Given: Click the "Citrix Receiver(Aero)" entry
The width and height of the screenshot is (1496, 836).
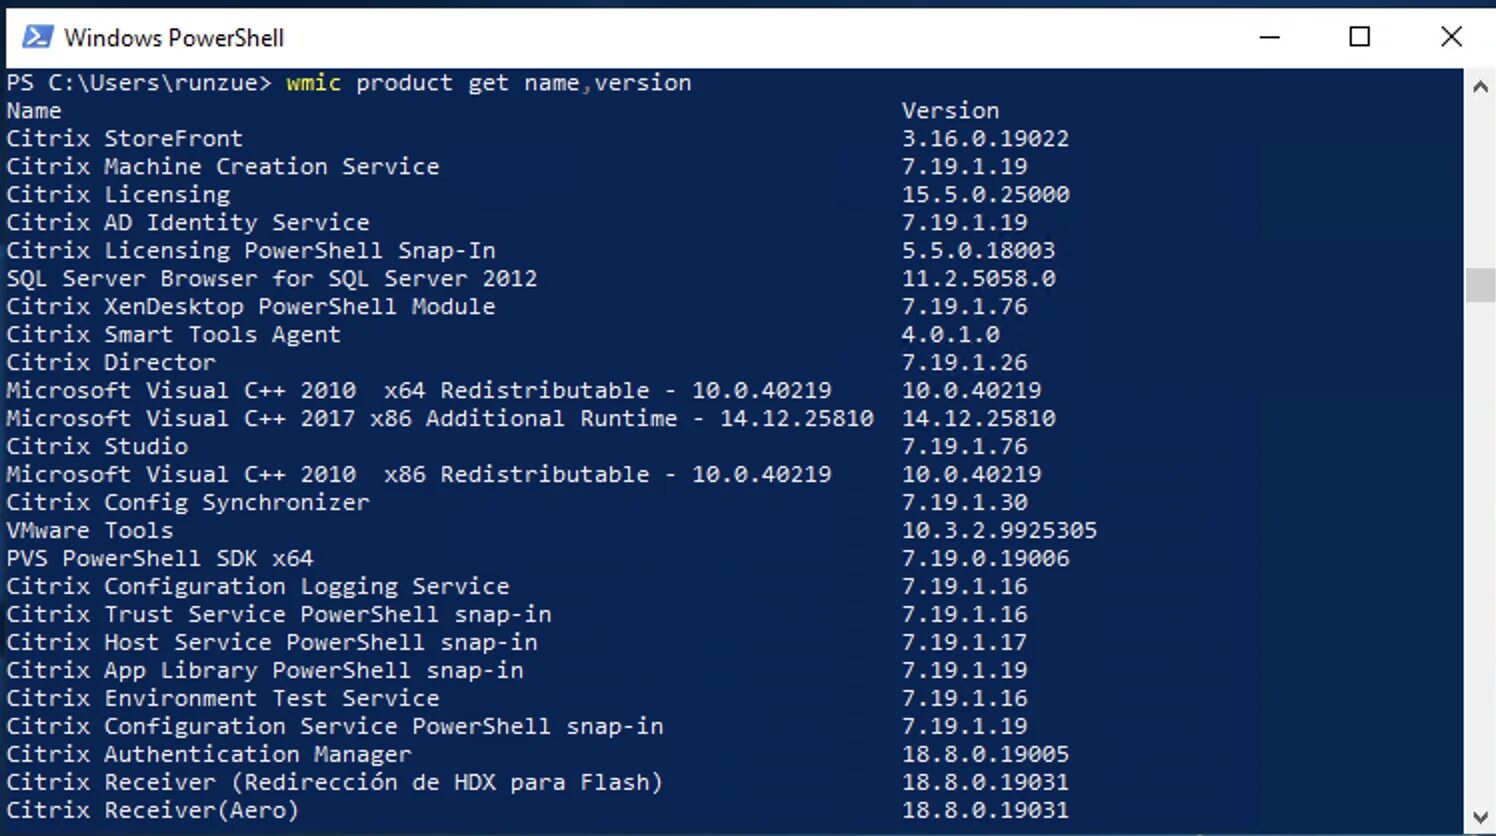Looking at the screenshot, I should point(152,811).
